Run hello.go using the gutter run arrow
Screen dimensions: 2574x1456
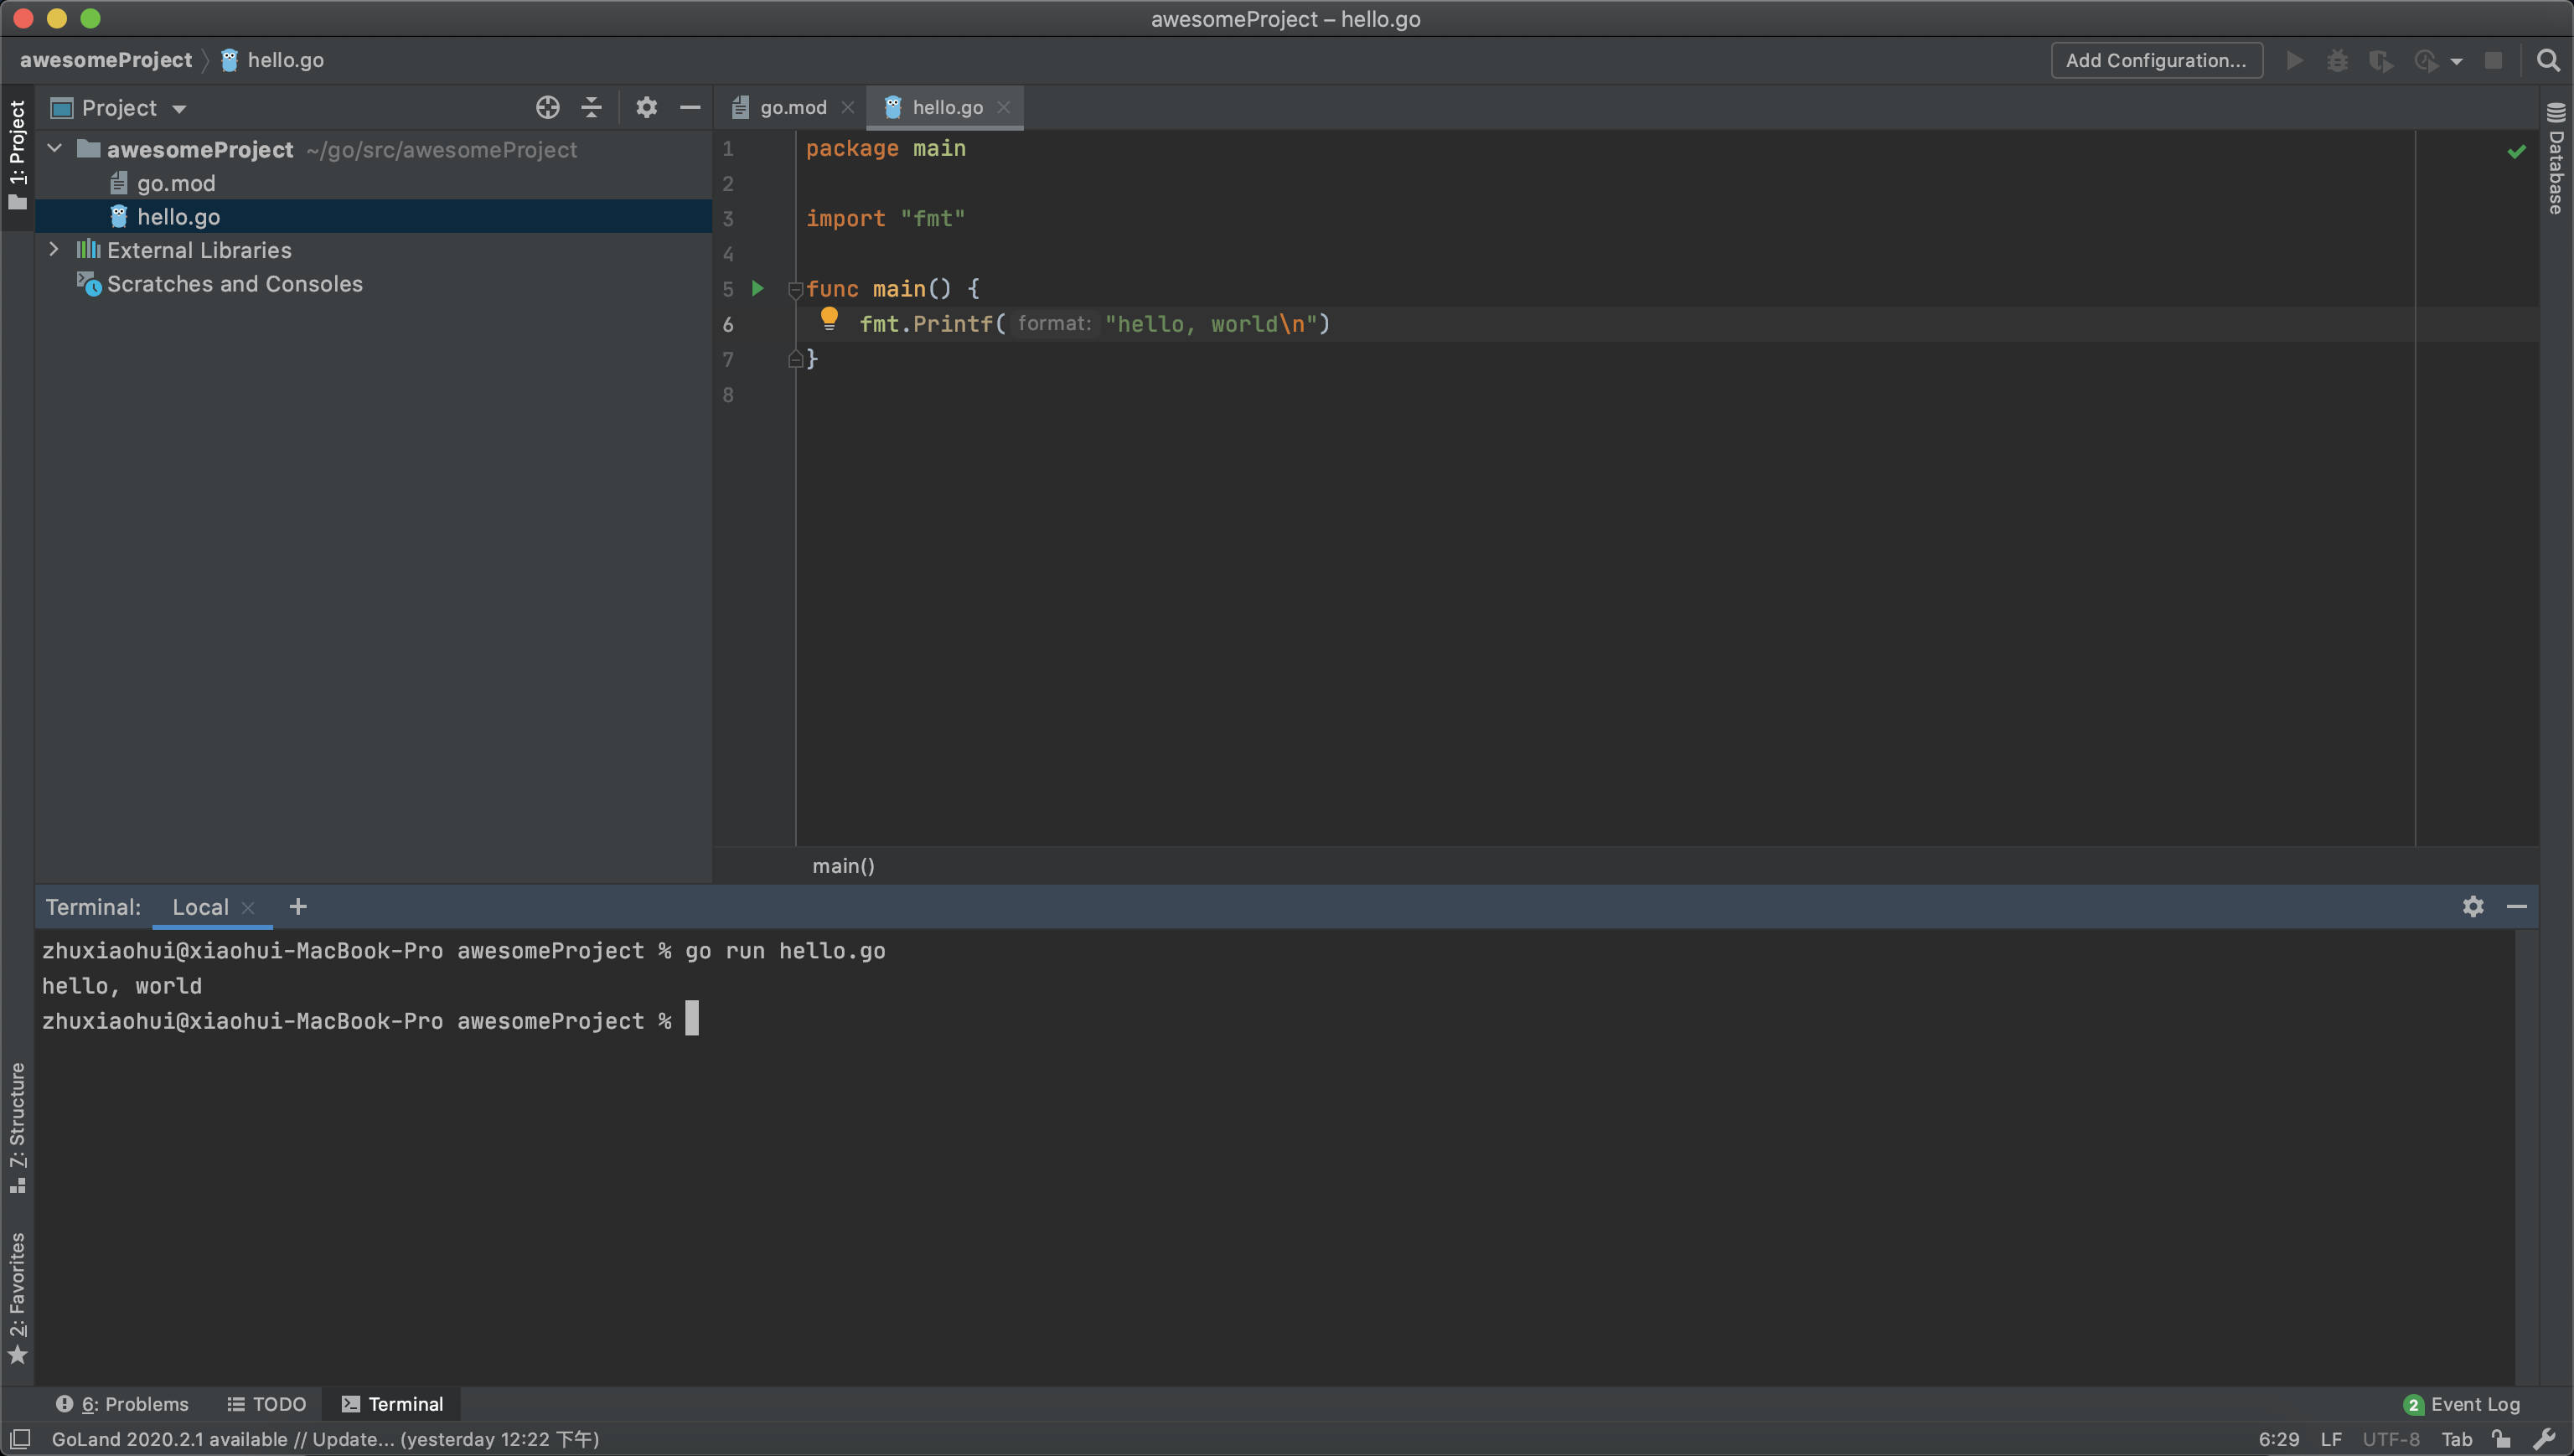(x=758, y=288)
